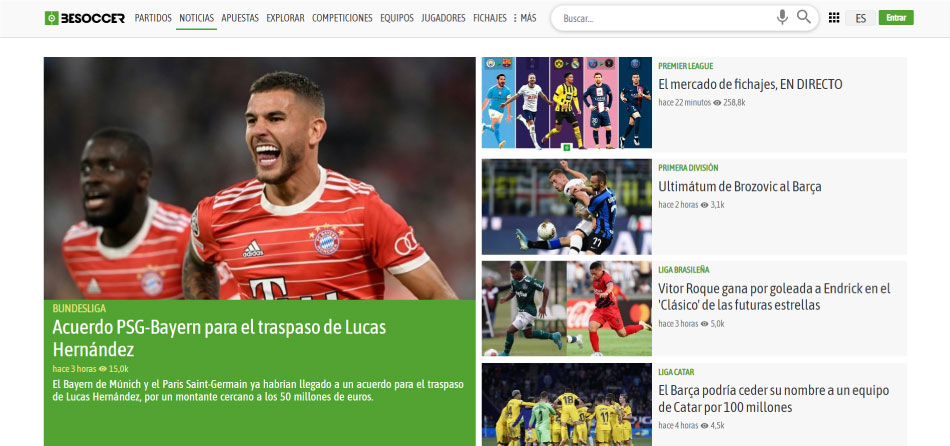Open the main Lucas Hernández photo
950x446 pixels.
259,178
